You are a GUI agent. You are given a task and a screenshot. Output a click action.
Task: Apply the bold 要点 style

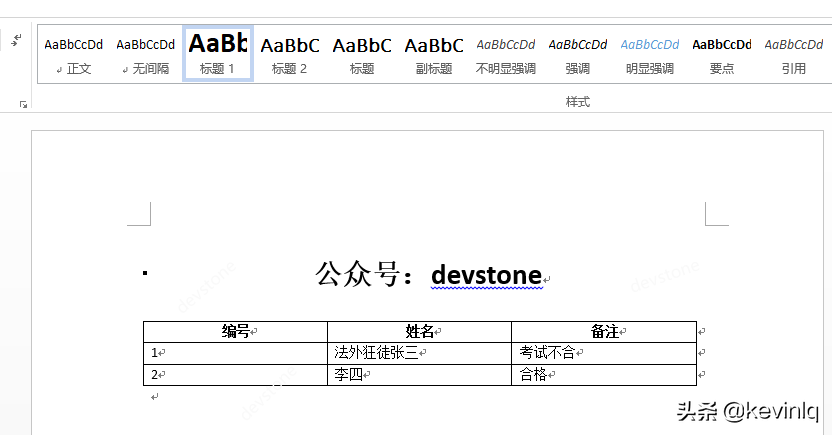click(722, 54)
